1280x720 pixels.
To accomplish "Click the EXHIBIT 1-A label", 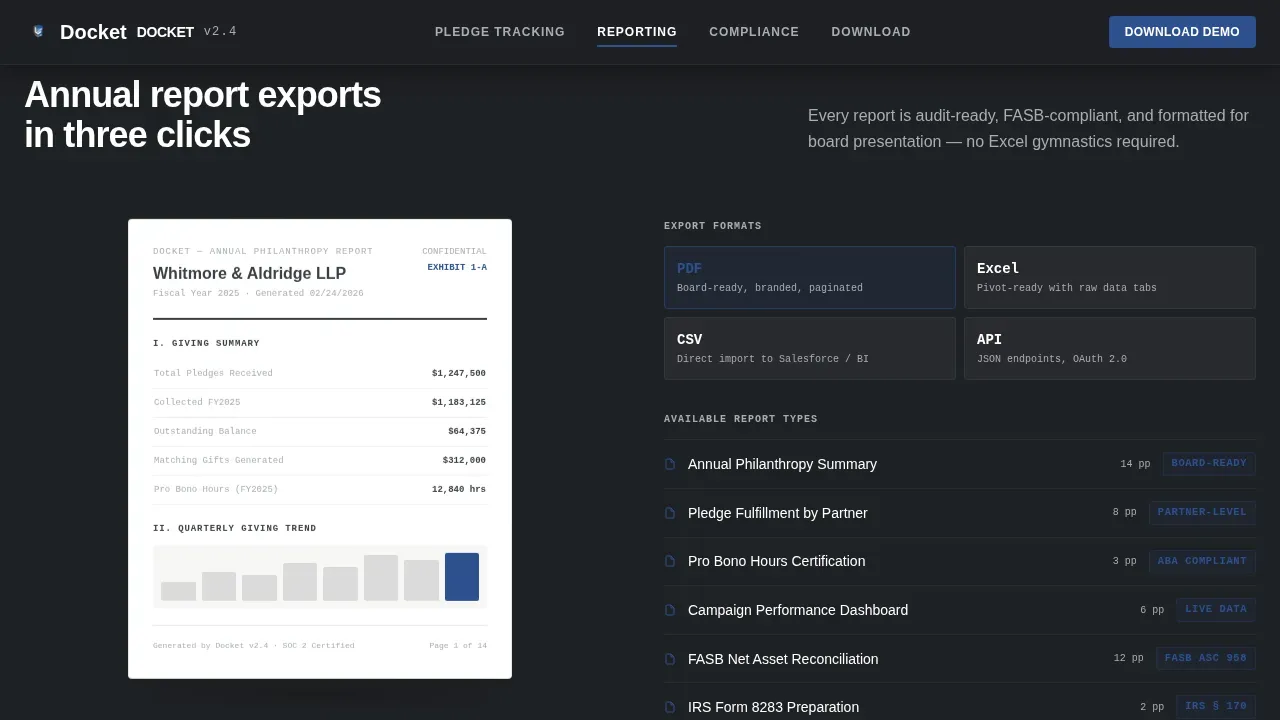I will pos(457,267).
